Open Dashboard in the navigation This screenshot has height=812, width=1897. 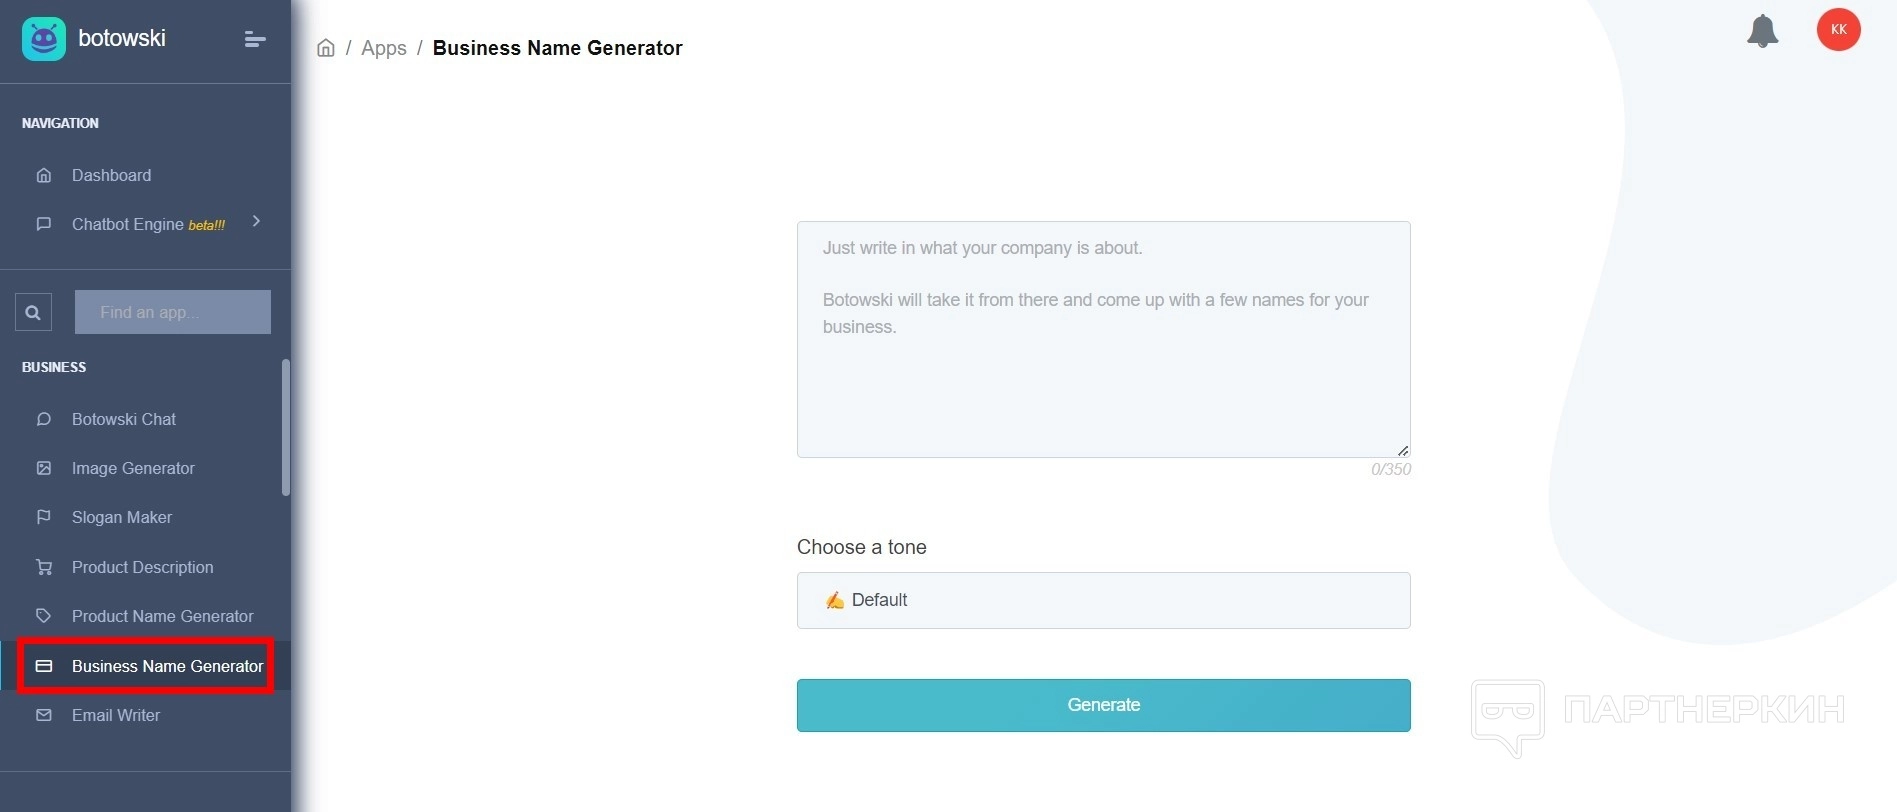[x=111, y=175]
